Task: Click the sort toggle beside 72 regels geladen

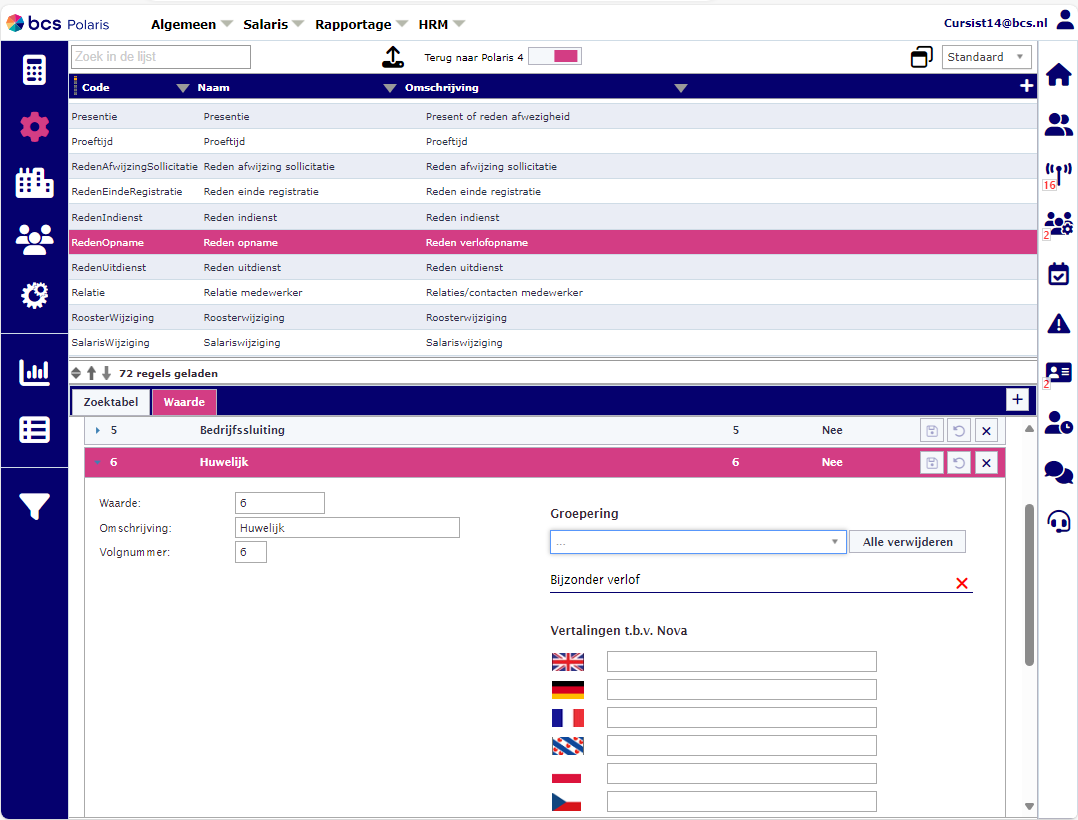Action: coord(76,373)
